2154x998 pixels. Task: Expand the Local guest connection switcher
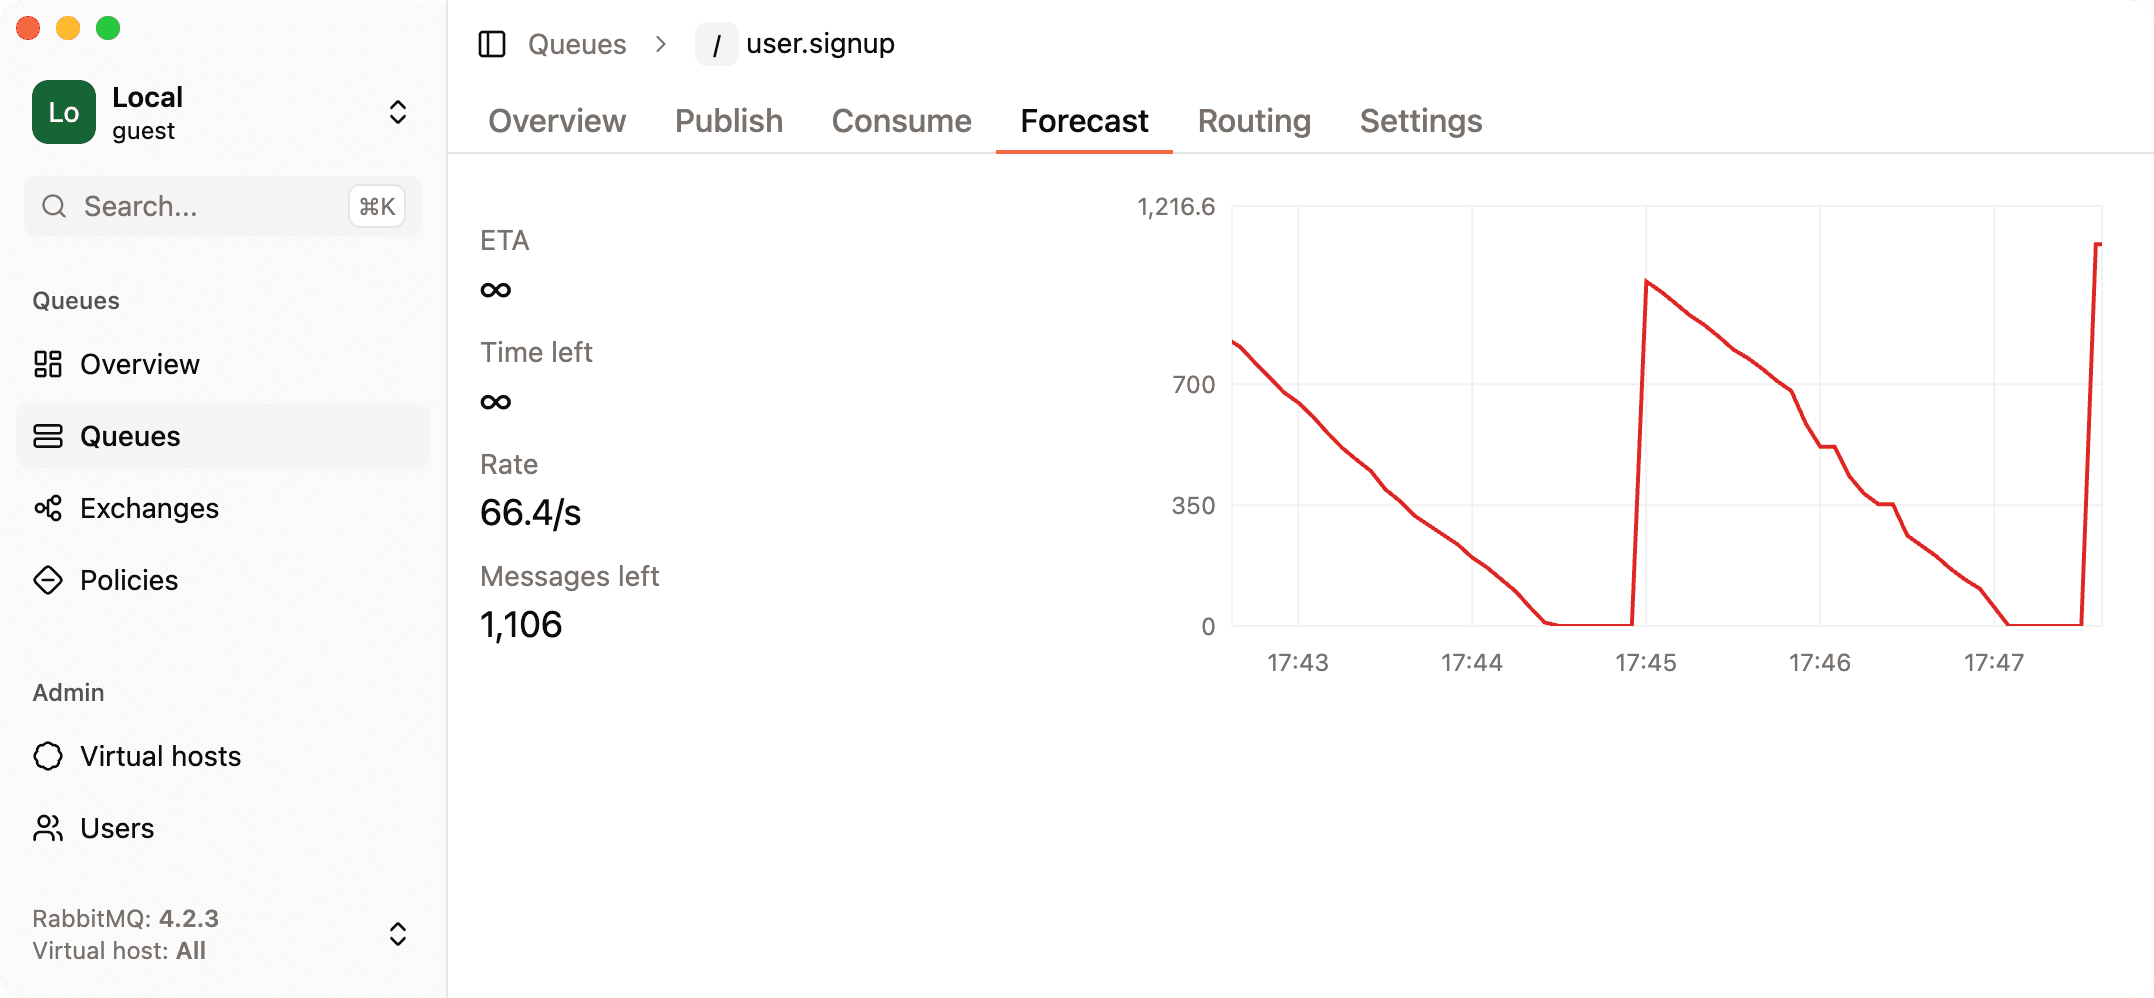397,112
